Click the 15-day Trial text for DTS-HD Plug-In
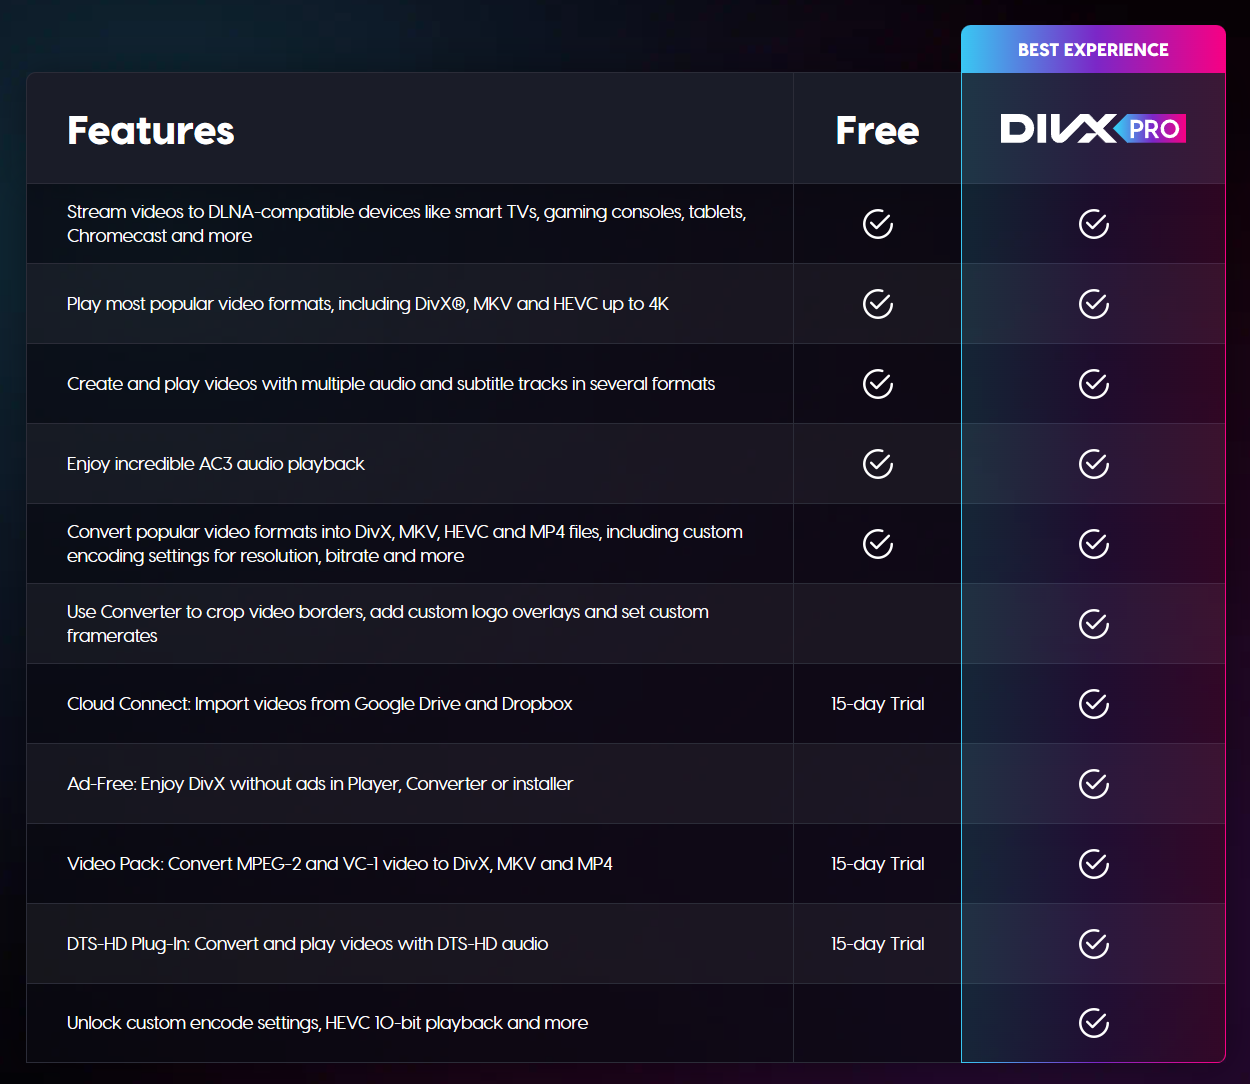 tap(878, 944)
